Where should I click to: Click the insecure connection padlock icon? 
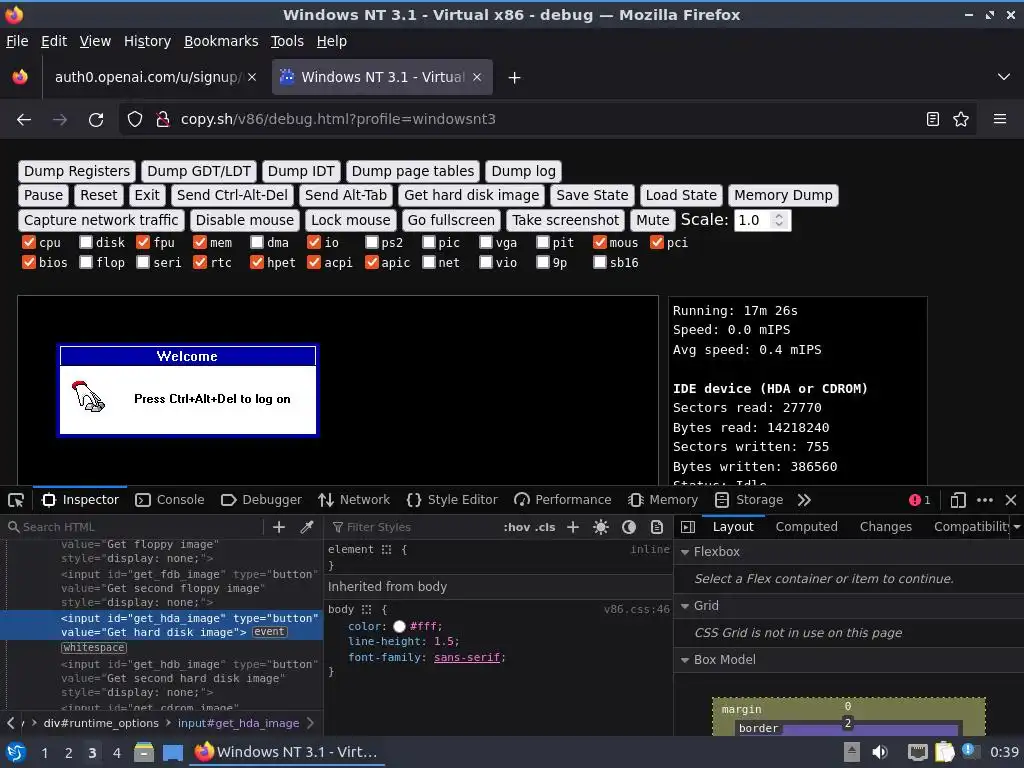click(x=163, y=120)
